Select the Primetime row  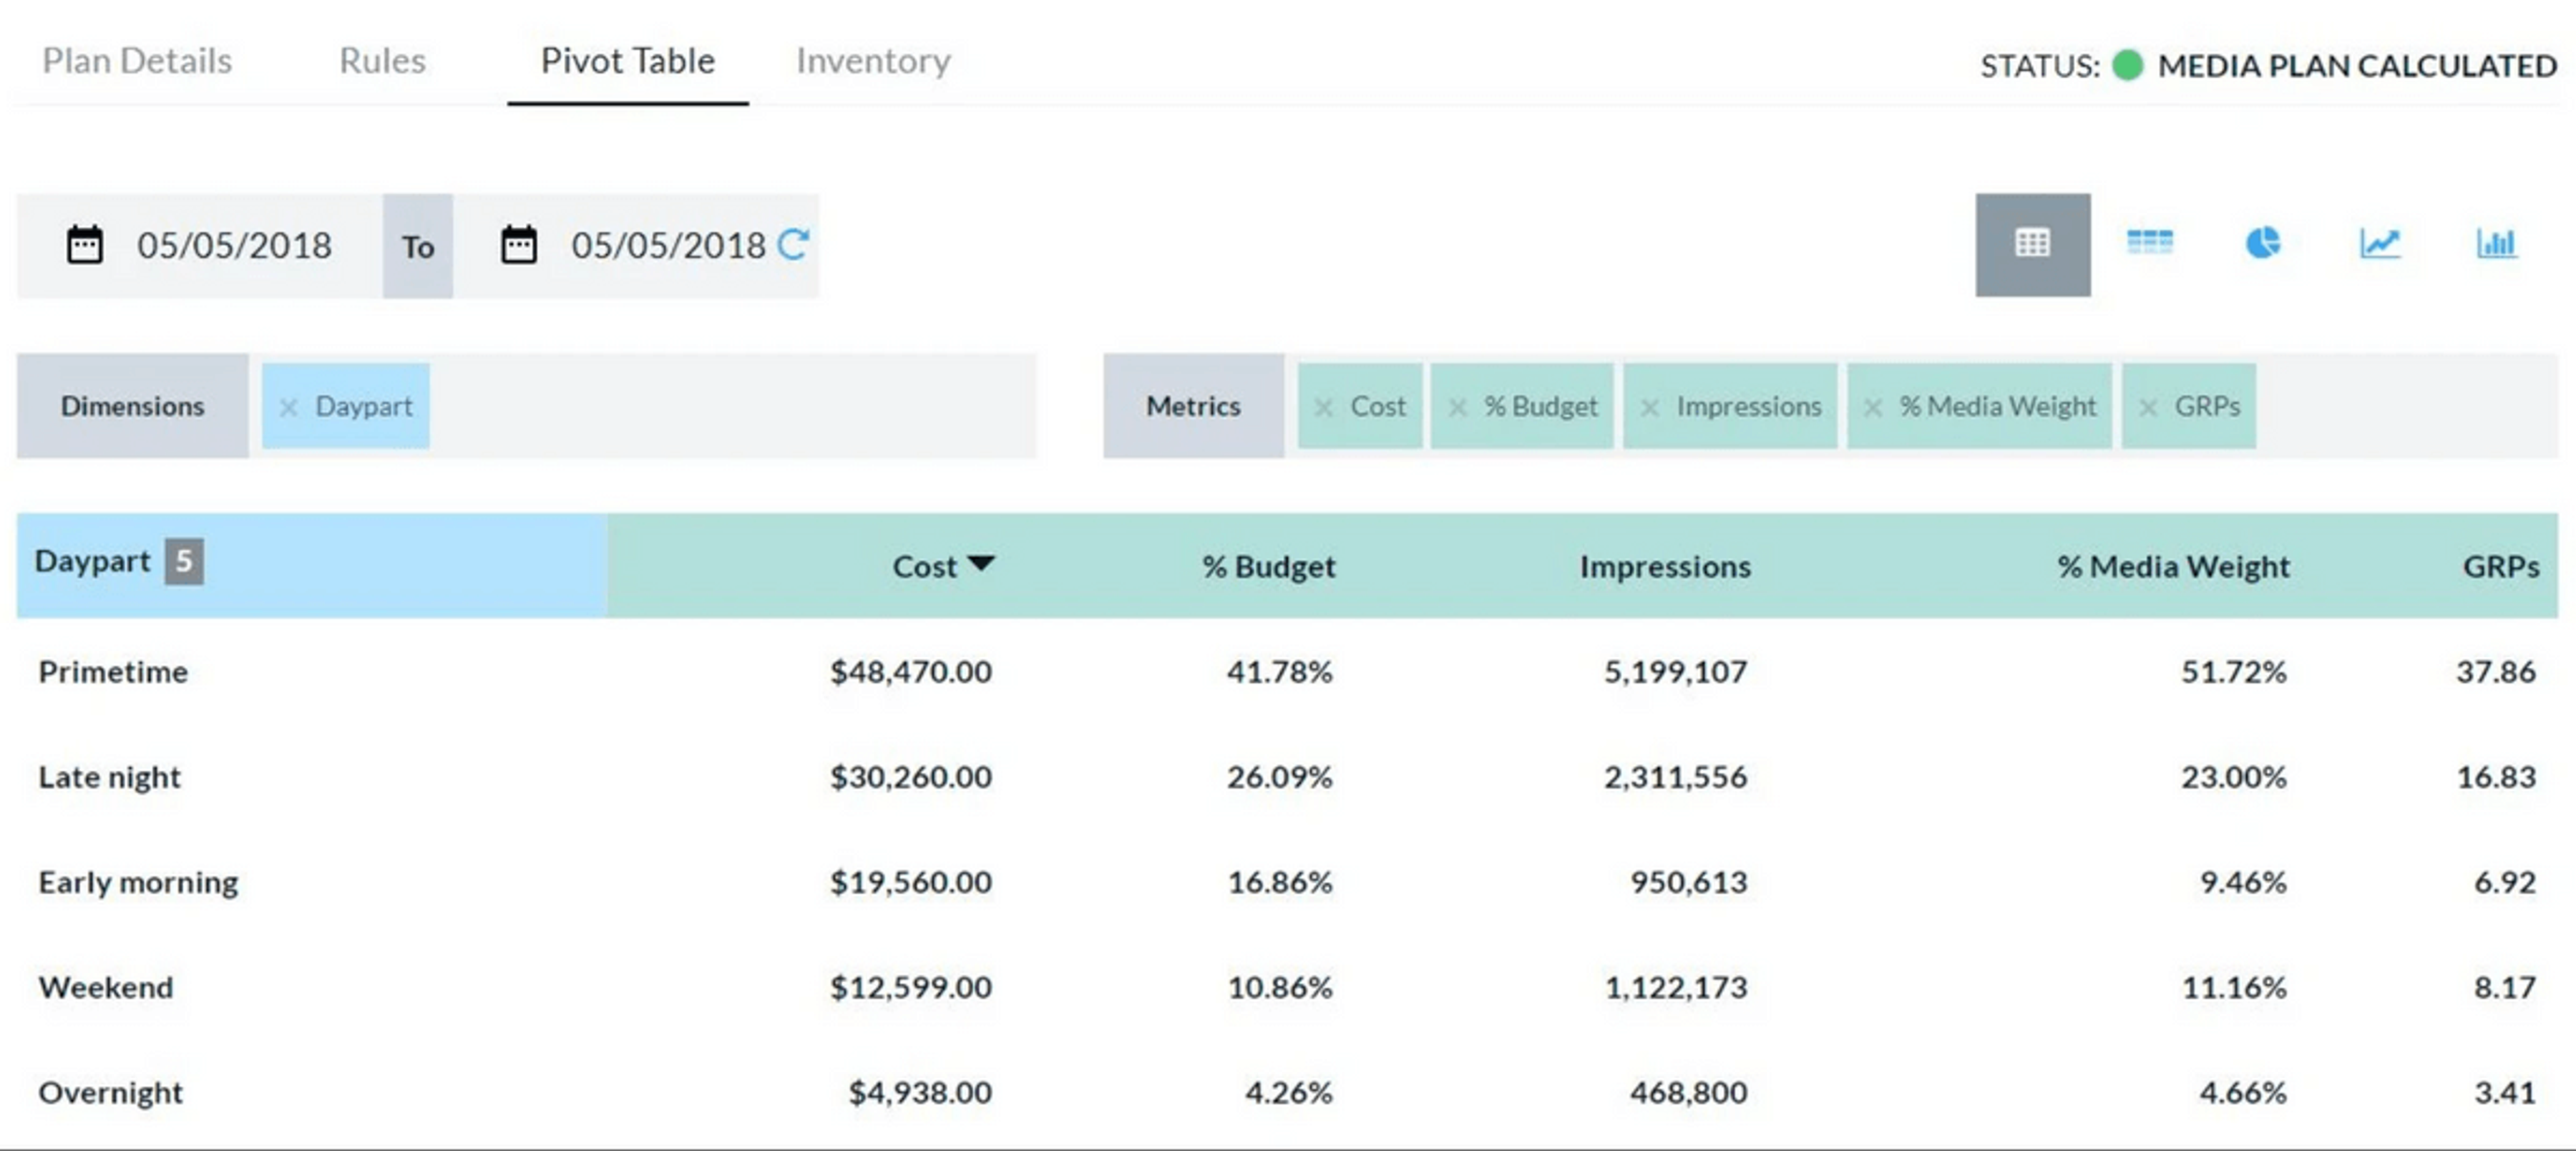pos(113,671)
